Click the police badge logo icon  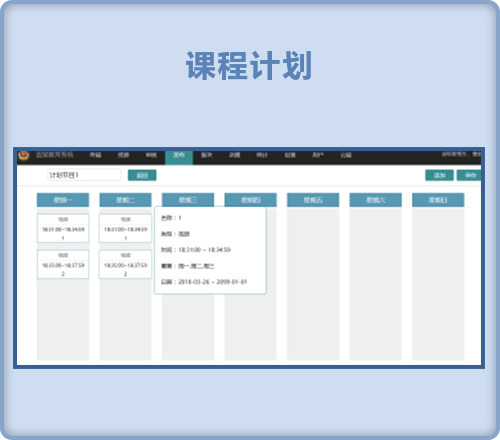(24, 155)
